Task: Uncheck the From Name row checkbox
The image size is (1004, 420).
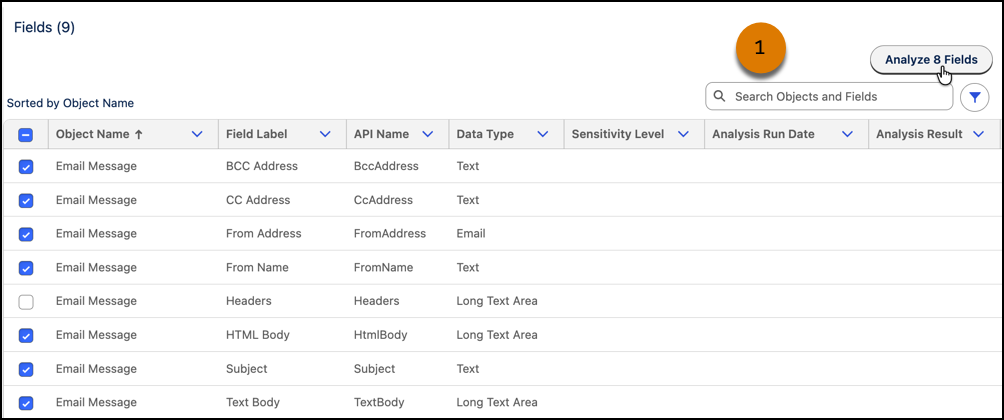Action: click(26, 268)
